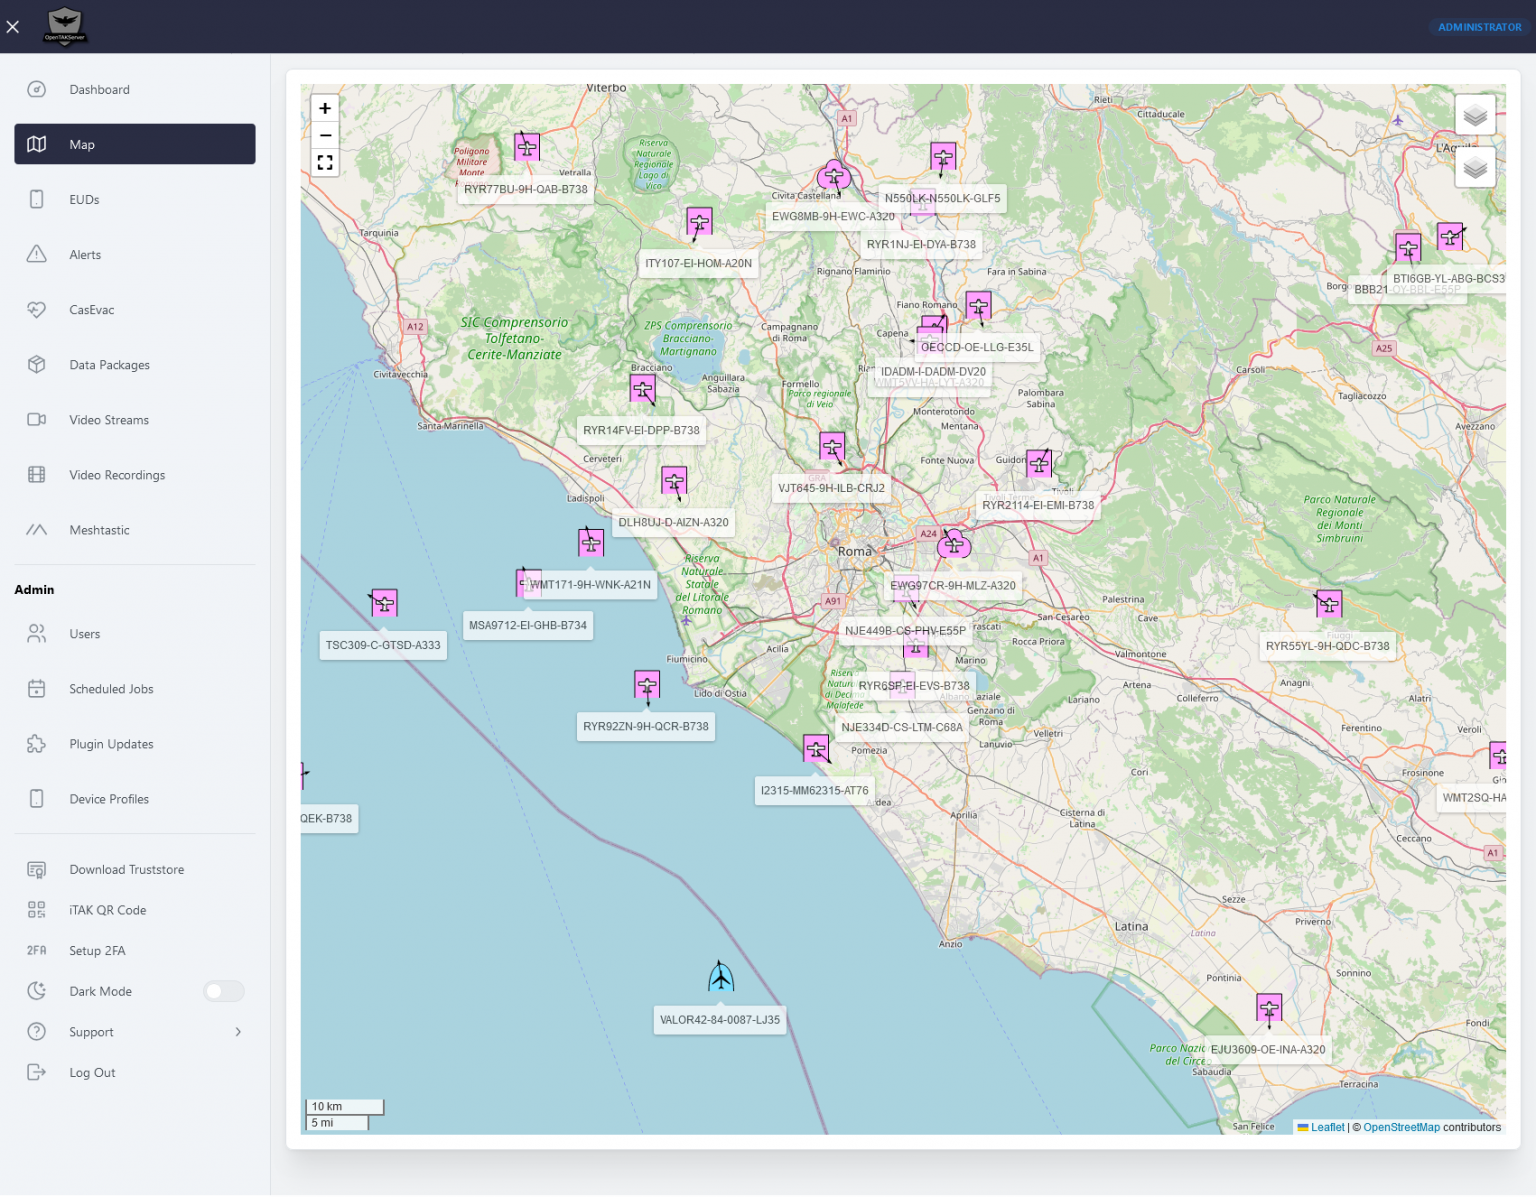The width and height of the screenshot is (1536, 1197).
Task: Click the OpenStreetMap attribution link
Action: click(1401, 1127)
